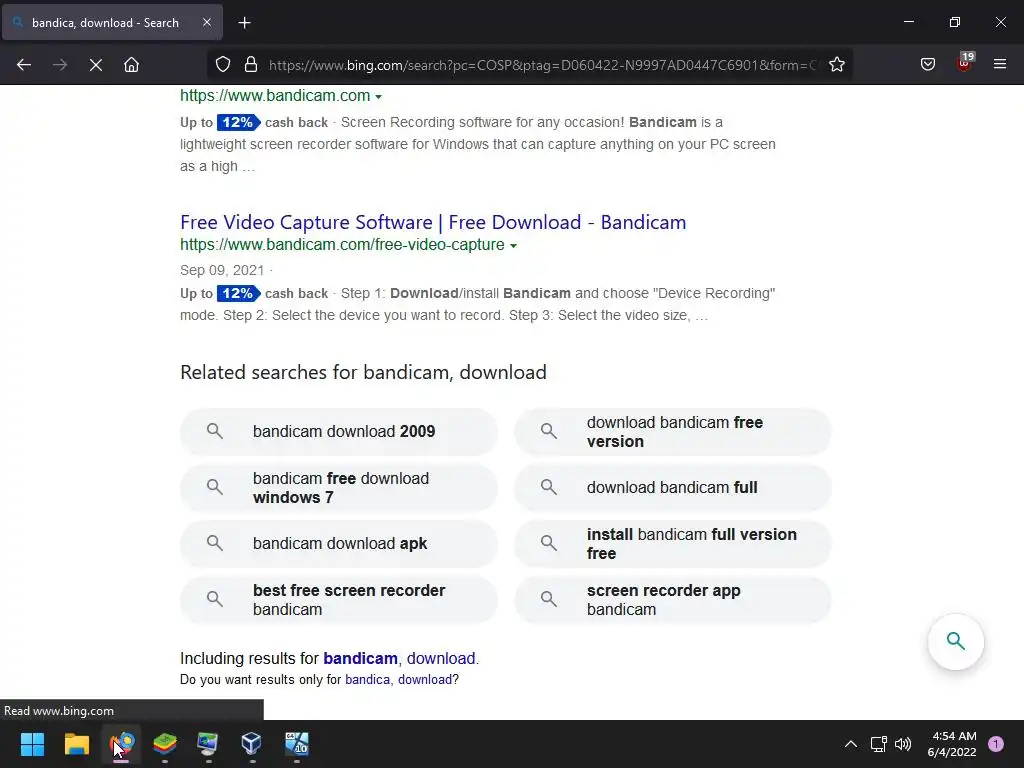The height and width of the screenshot is (768, 1024).
Task: Click the Sep 09, 2021 date text
Action: coord(222,270)
